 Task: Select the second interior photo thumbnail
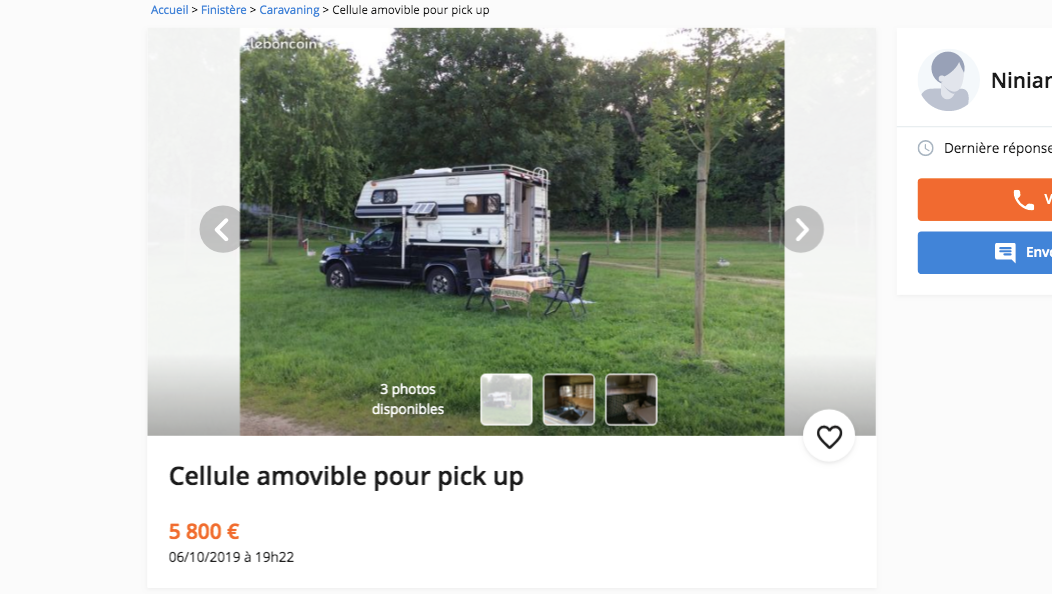(569, 399)
